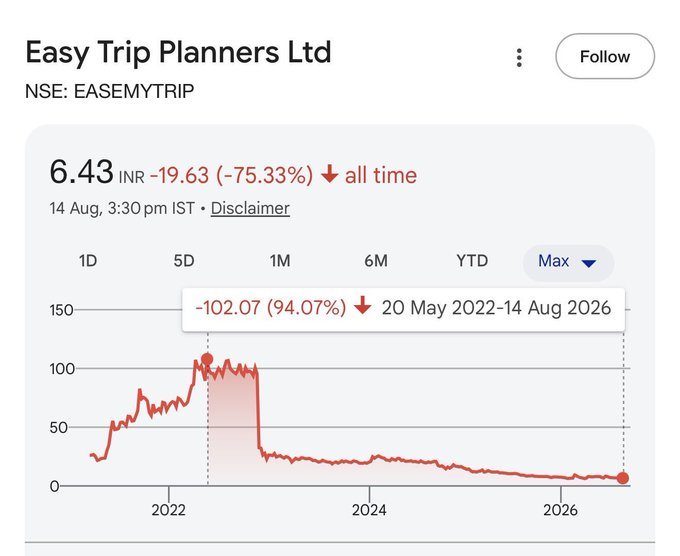Click the 2024 axis label
Viewport: 680px width, 556px height.
coord(369,510)
